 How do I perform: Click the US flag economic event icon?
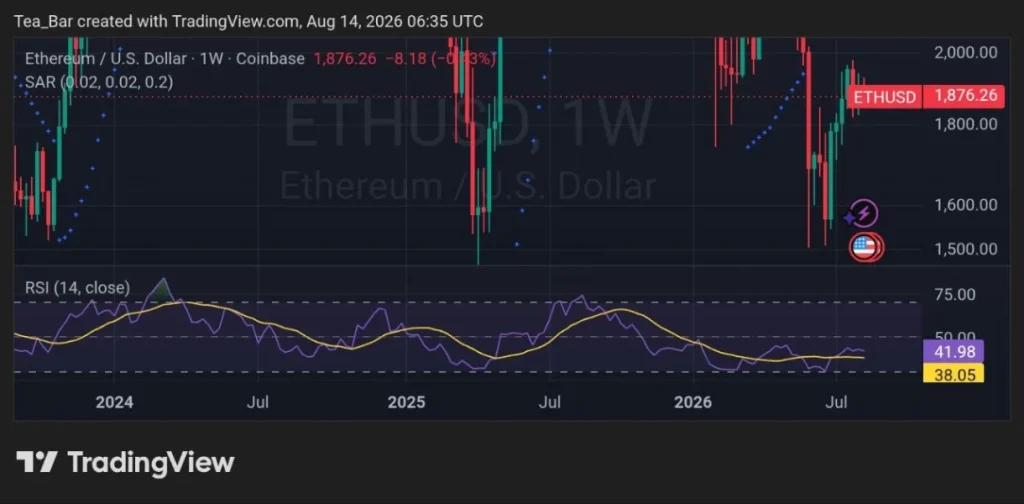[865, 247]
